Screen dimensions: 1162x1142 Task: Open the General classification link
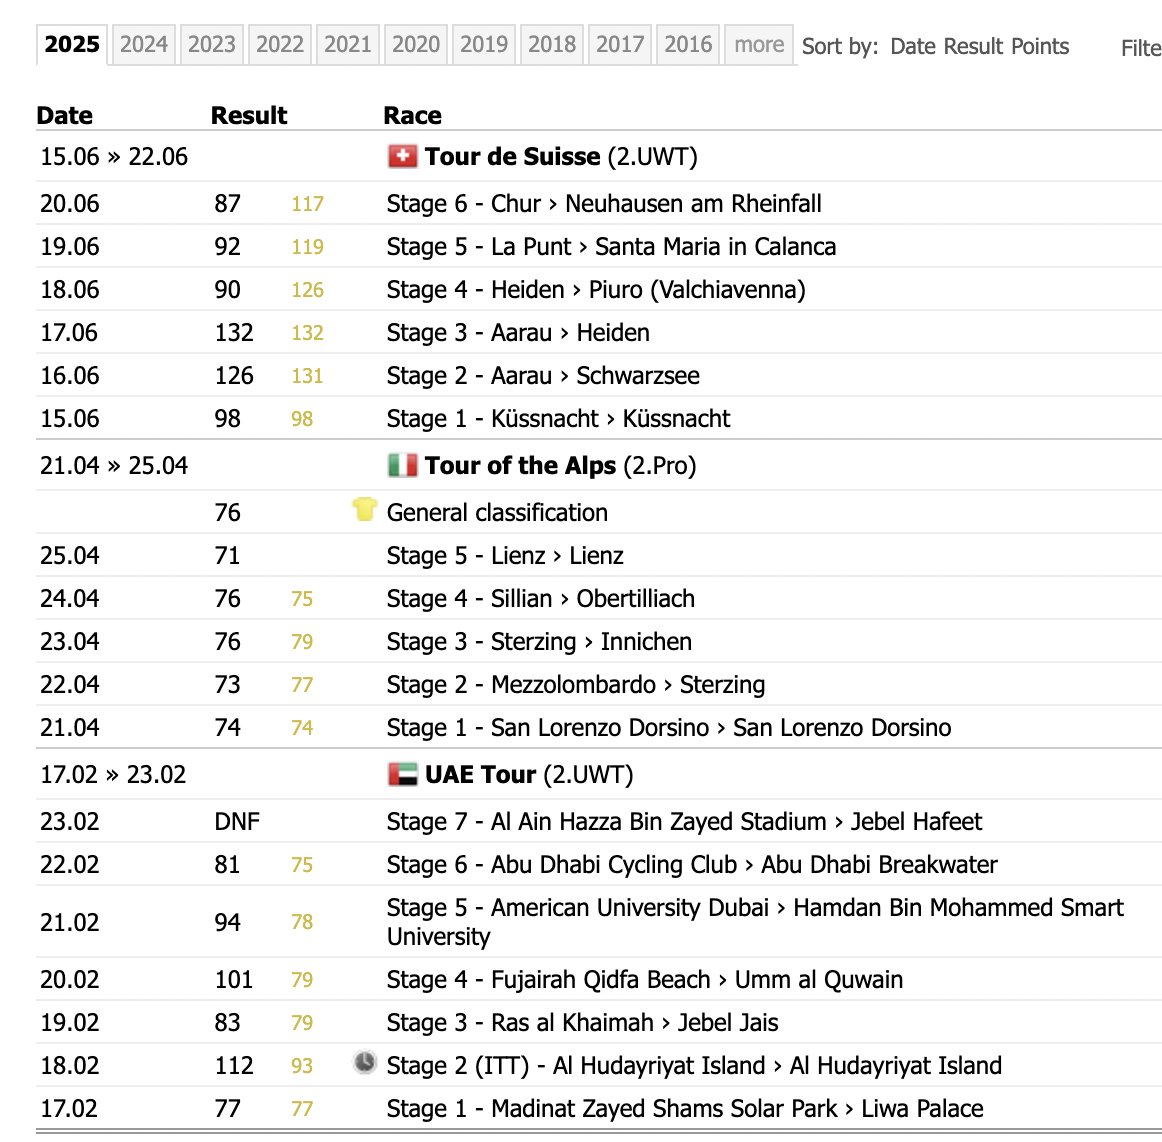[x=497, y=513]
